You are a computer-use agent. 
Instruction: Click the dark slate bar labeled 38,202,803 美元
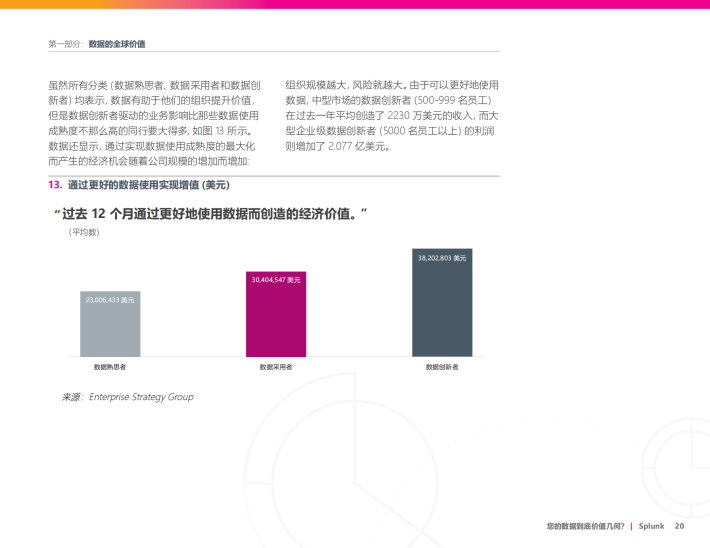coord(442,302)
